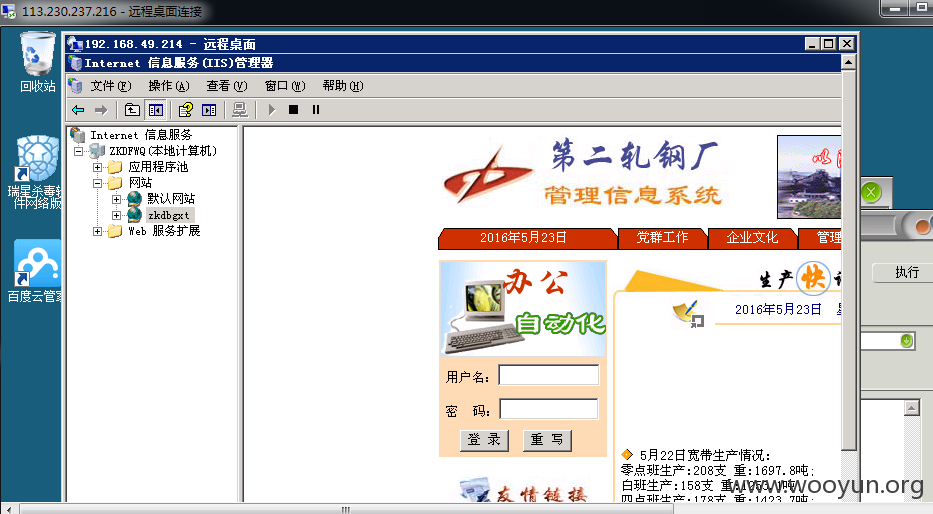
Task: Pause the site with the pause icon
Action: pos(316,109)
